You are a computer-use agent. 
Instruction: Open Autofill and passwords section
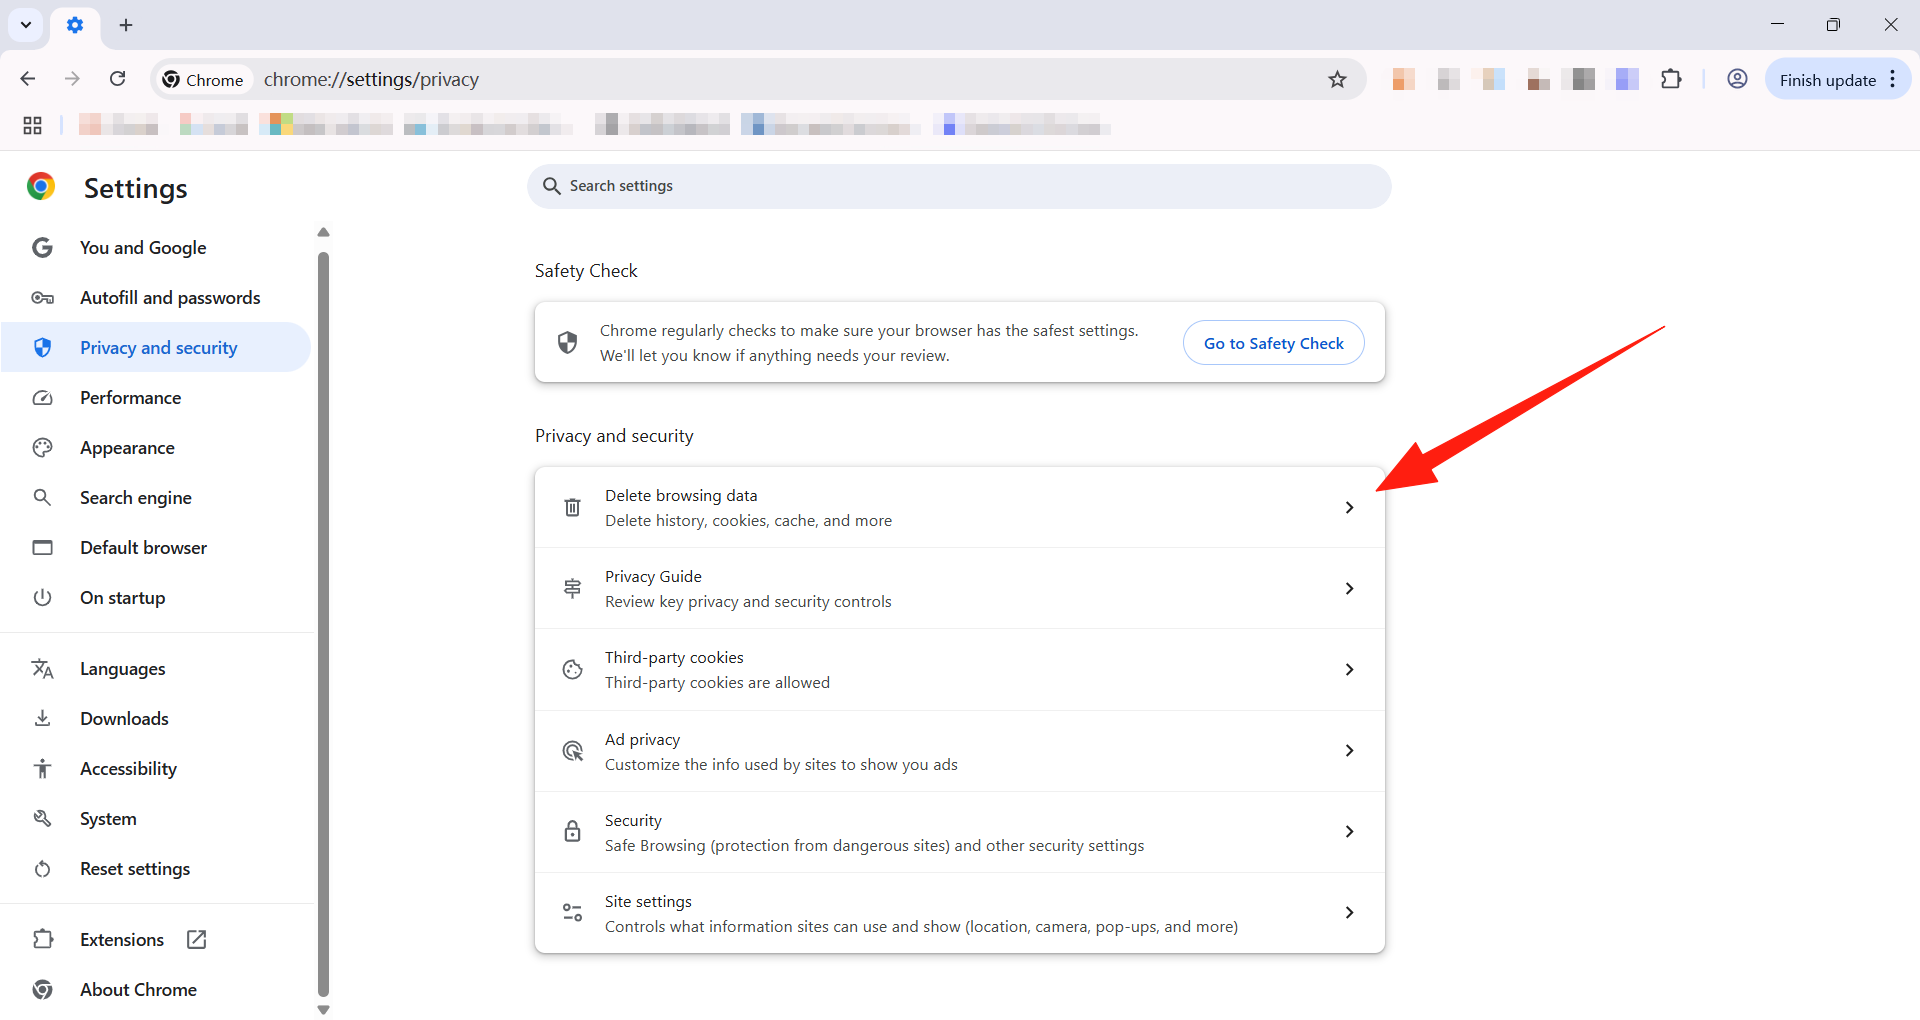point(170,298)
